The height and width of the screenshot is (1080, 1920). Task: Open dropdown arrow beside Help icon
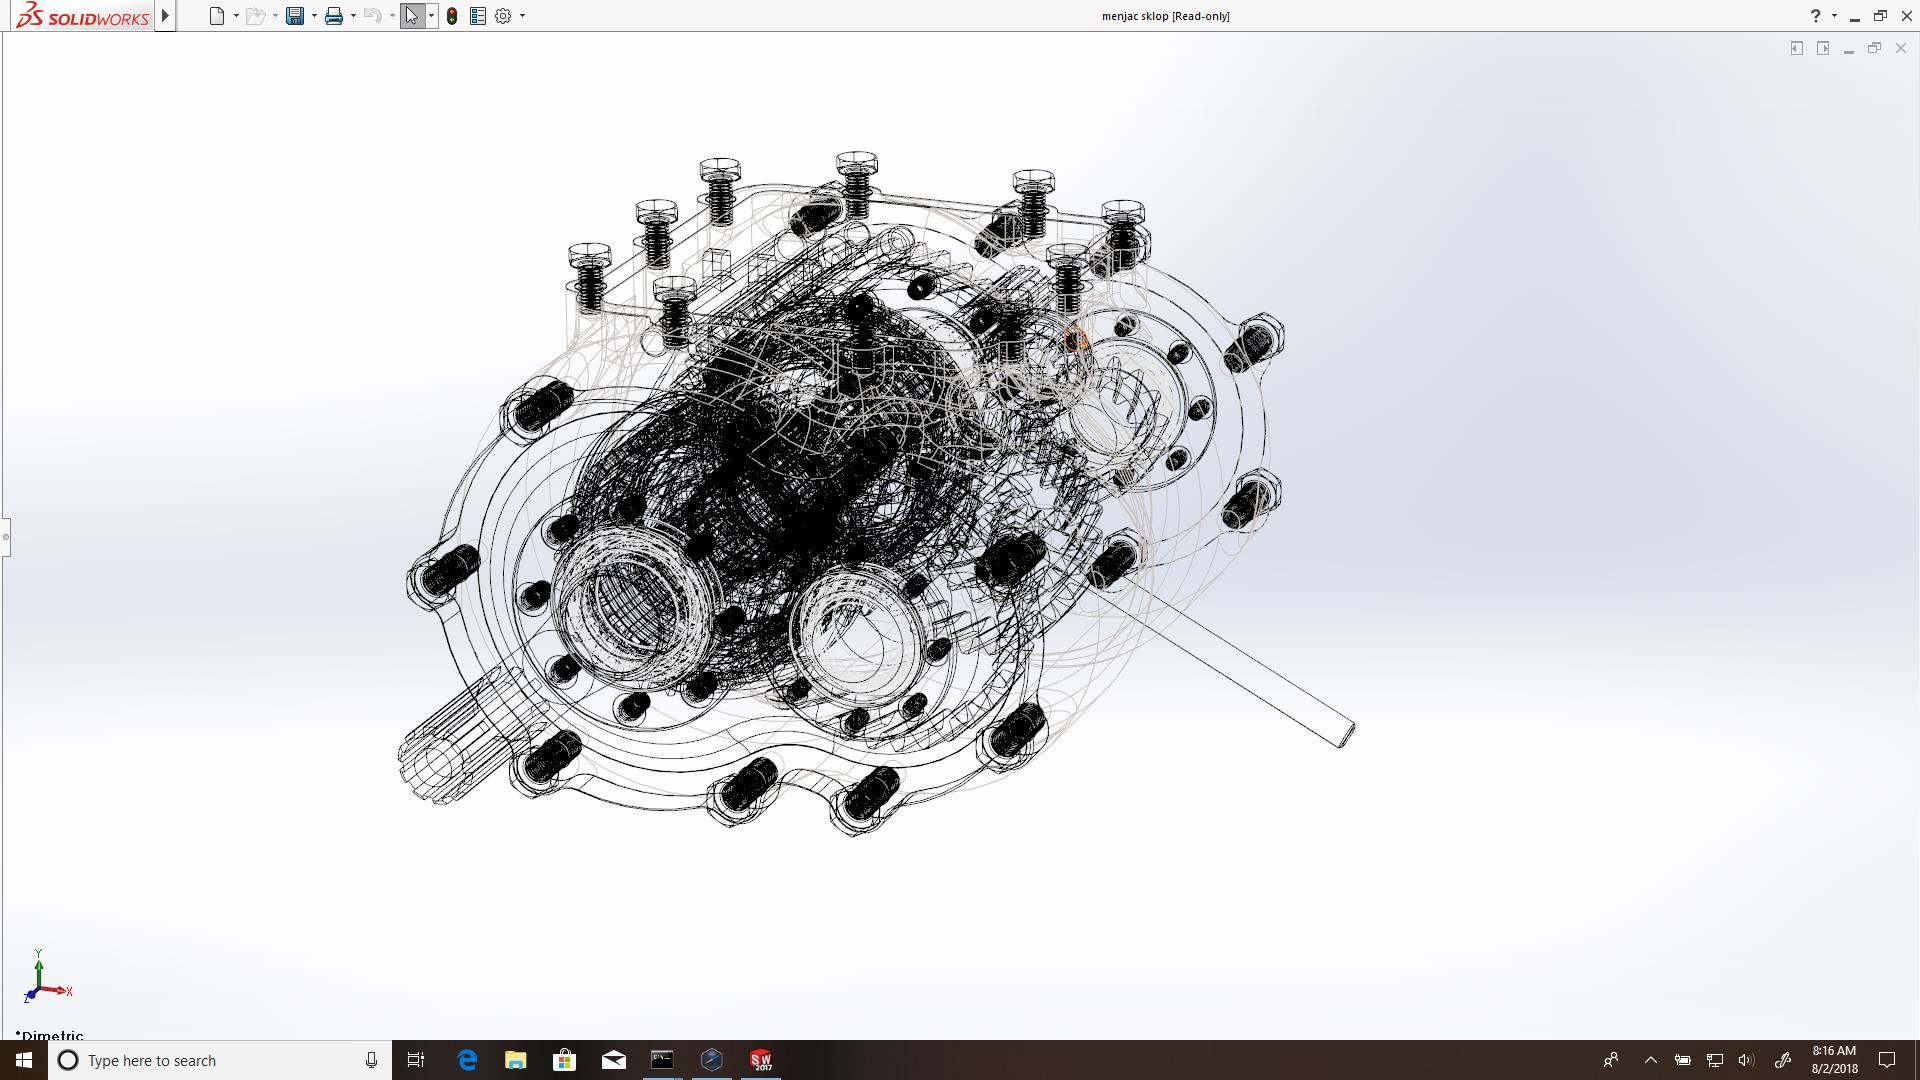point(1834,16)
